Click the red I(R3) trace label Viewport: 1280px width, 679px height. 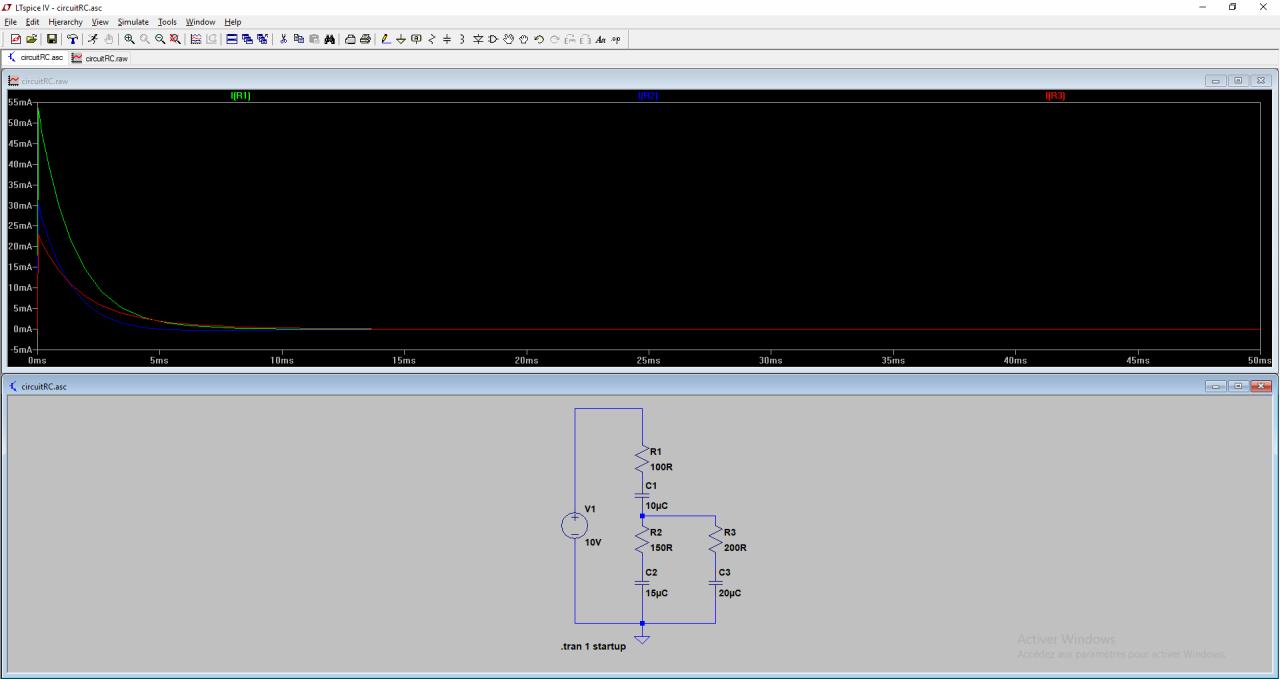coord(1054,96)
